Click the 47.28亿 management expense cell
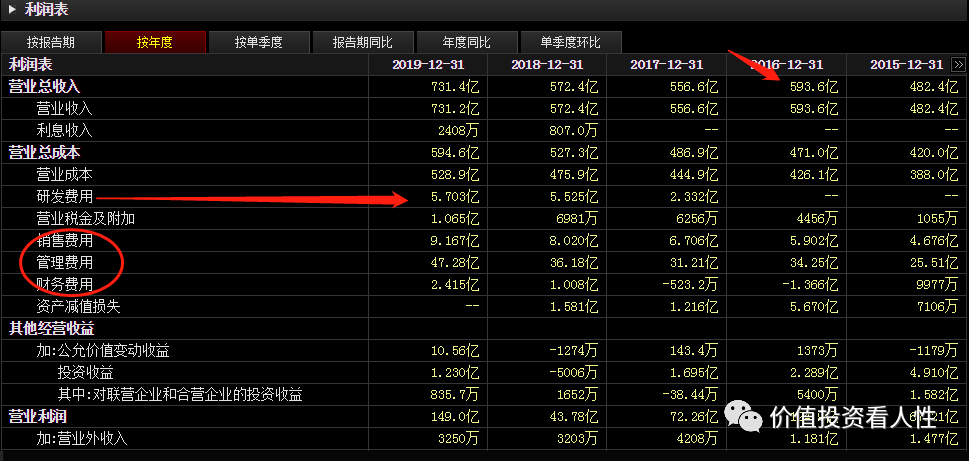The image size is (969, 461). click(x=455, y=263)
